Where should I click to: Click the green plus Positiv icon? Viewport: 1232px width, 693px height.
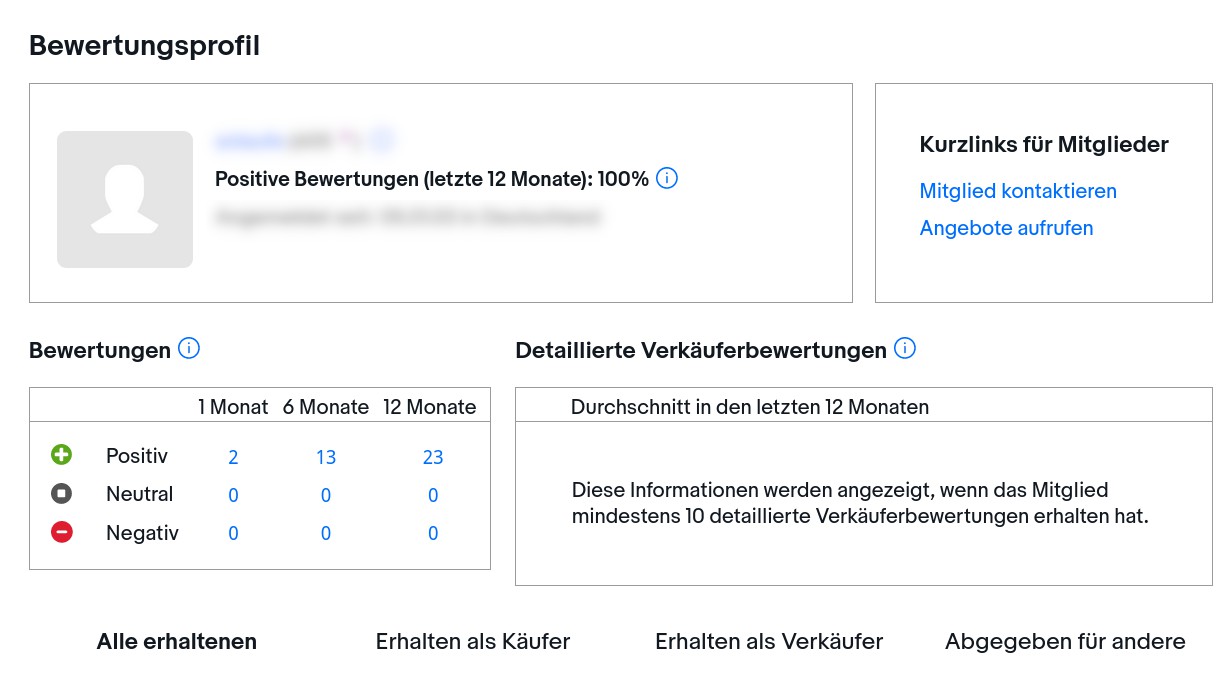62,456
